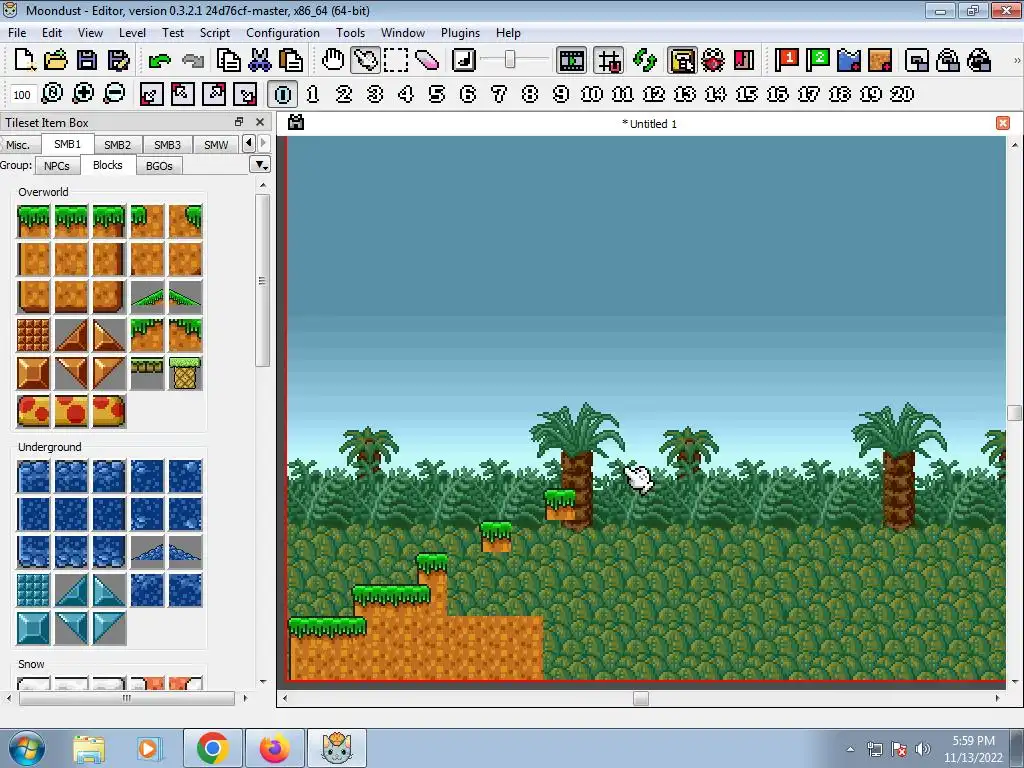
Task: Click the quicksand zone icon
Action: (880, 60)
